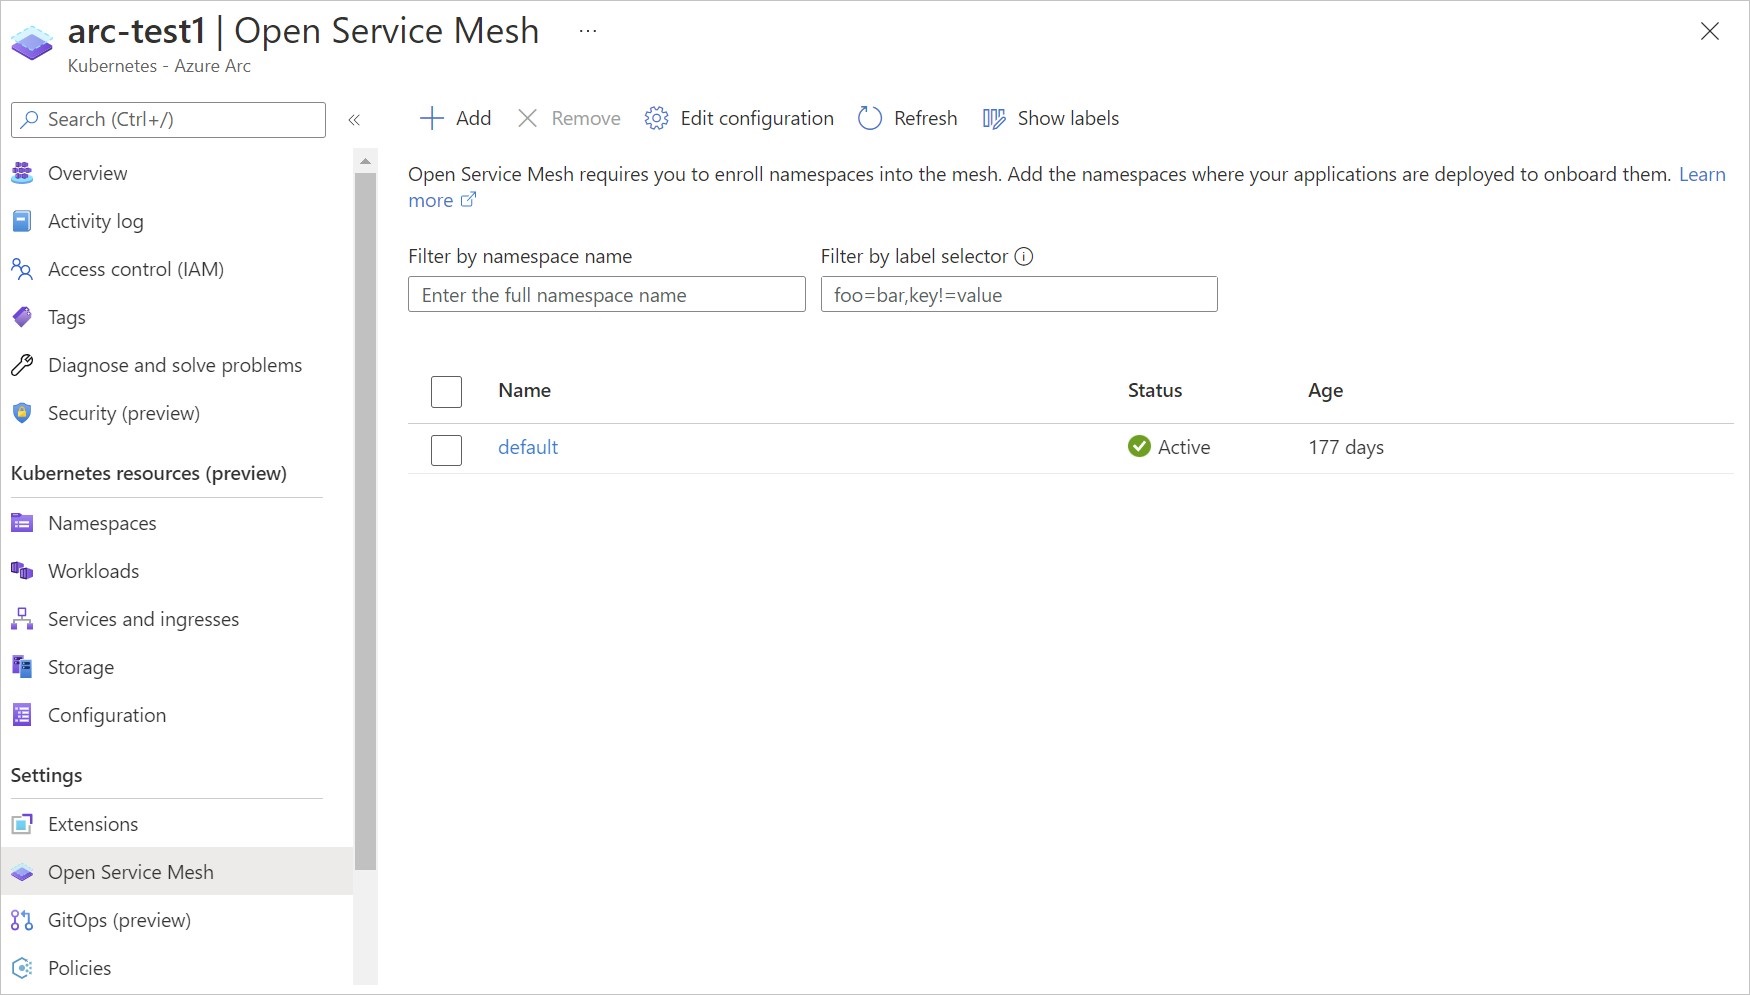Click the Extensions icon
This screenshot has height=995, width=1750.
point(22,824)
